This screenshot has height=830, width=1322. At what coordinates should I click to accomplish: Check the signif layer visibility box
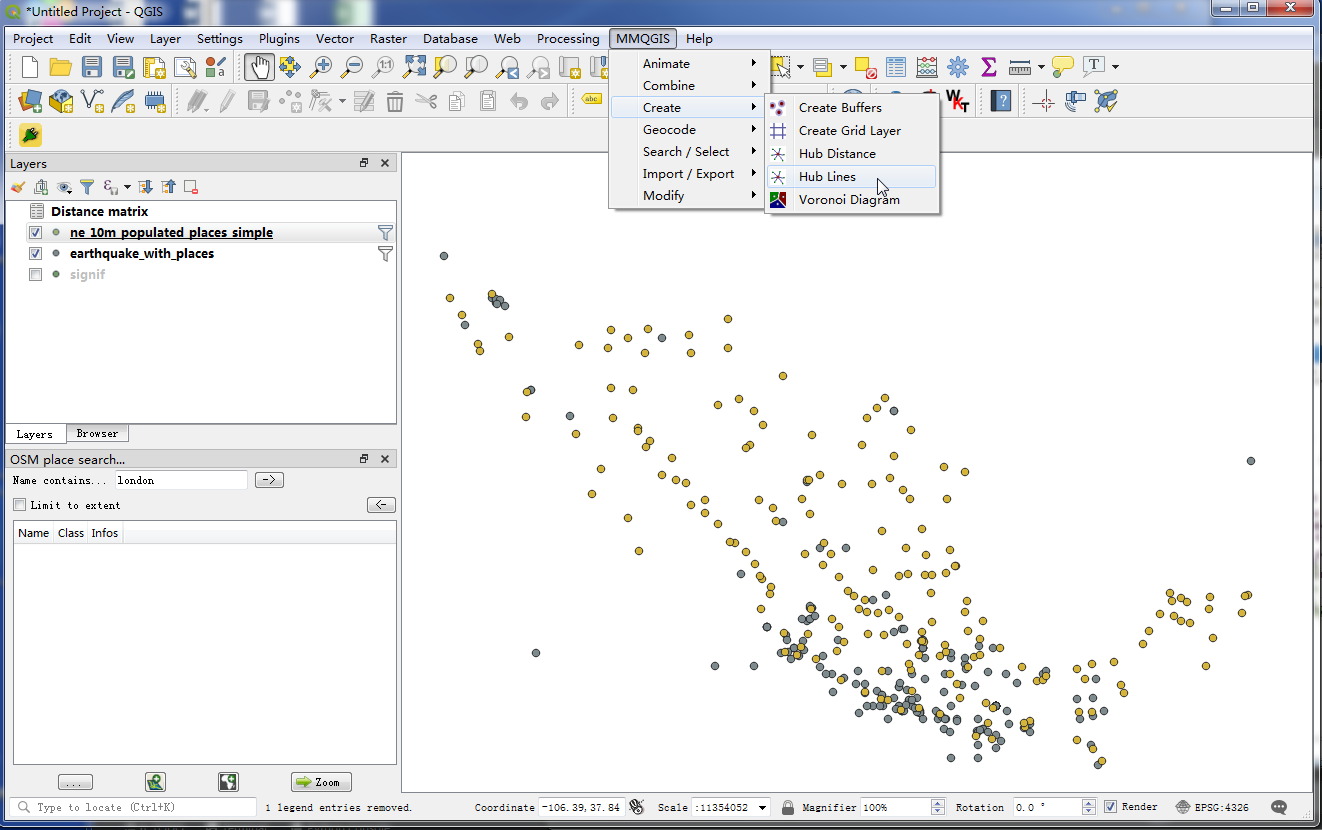(36, 275)
